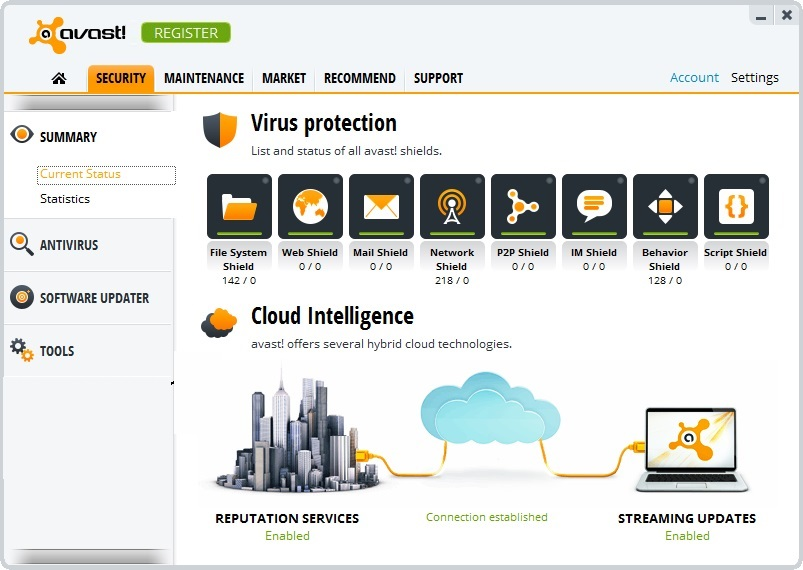Switch to the Market tab
The image size is (803, 570).
pyautogui.click(x=284, y=78)
